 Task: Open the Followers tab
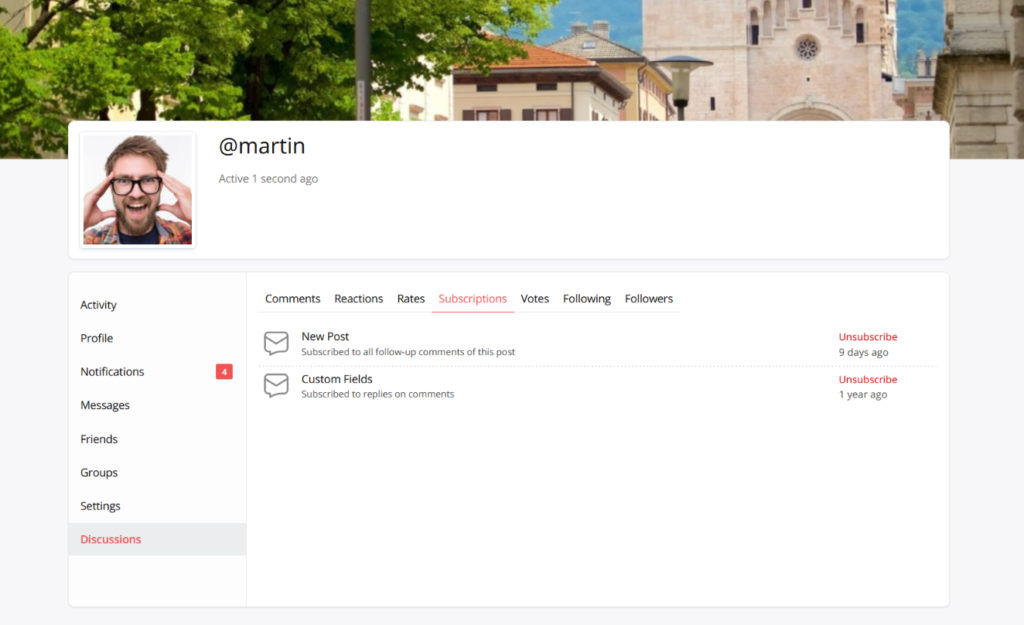649,299
